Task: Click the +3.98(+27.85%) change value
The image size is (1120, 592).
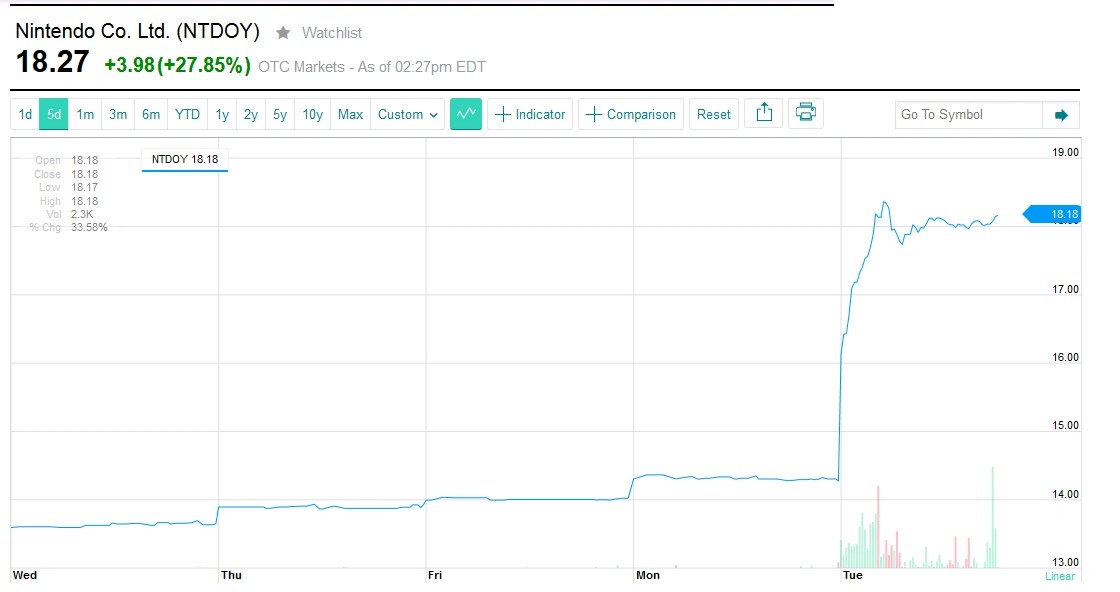Action: click(x=177, y=65)
